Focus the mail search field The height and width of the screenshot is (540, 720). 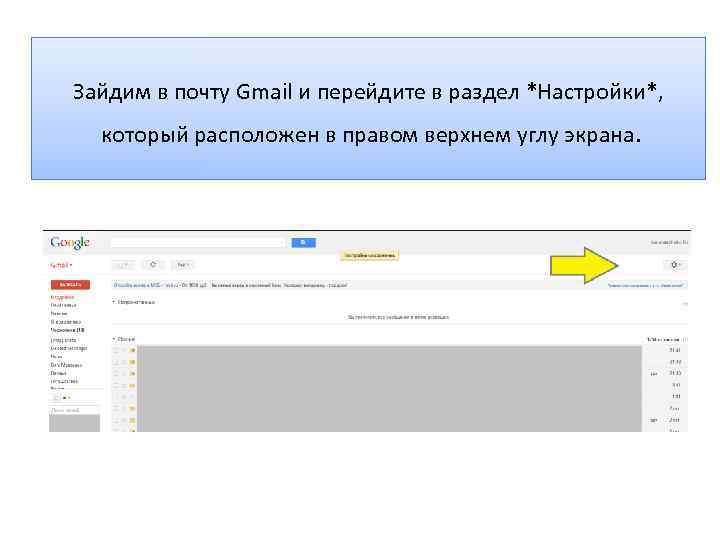197,242
